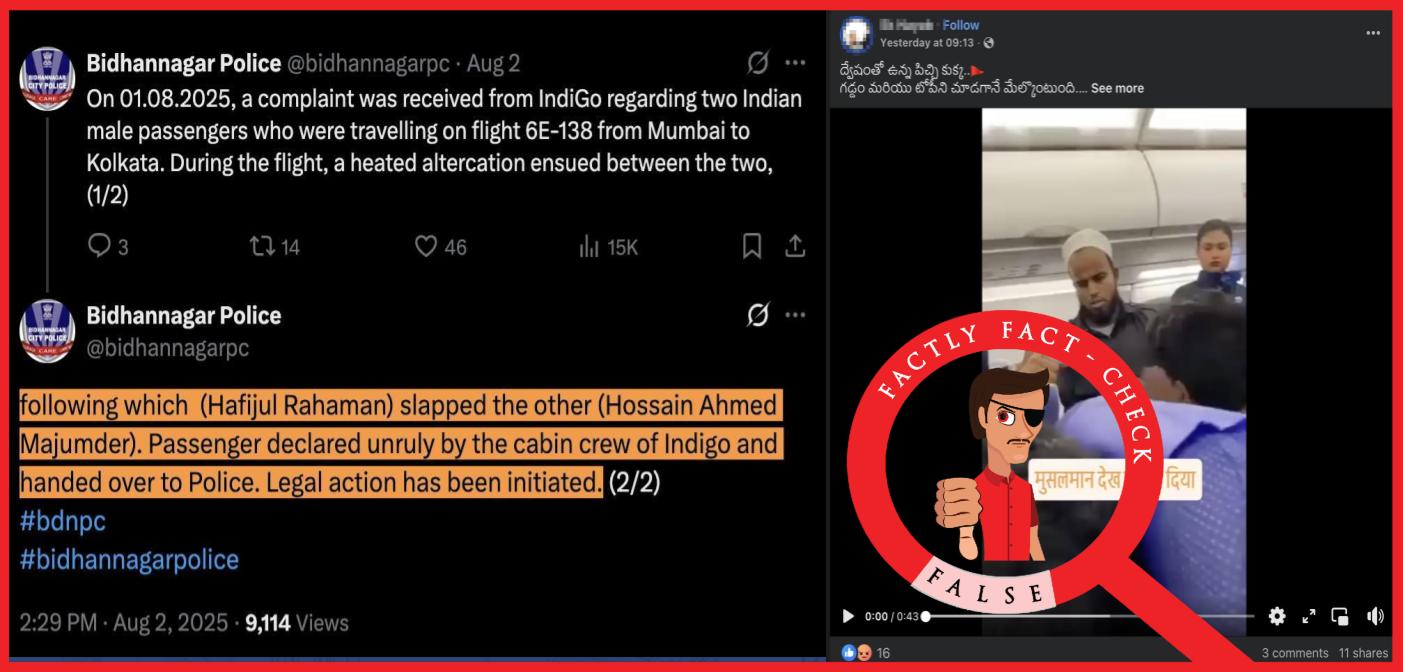Screen dimensions: 1403x672
Task: Open Grok icon on the first tweet
Action: (758, 63)
